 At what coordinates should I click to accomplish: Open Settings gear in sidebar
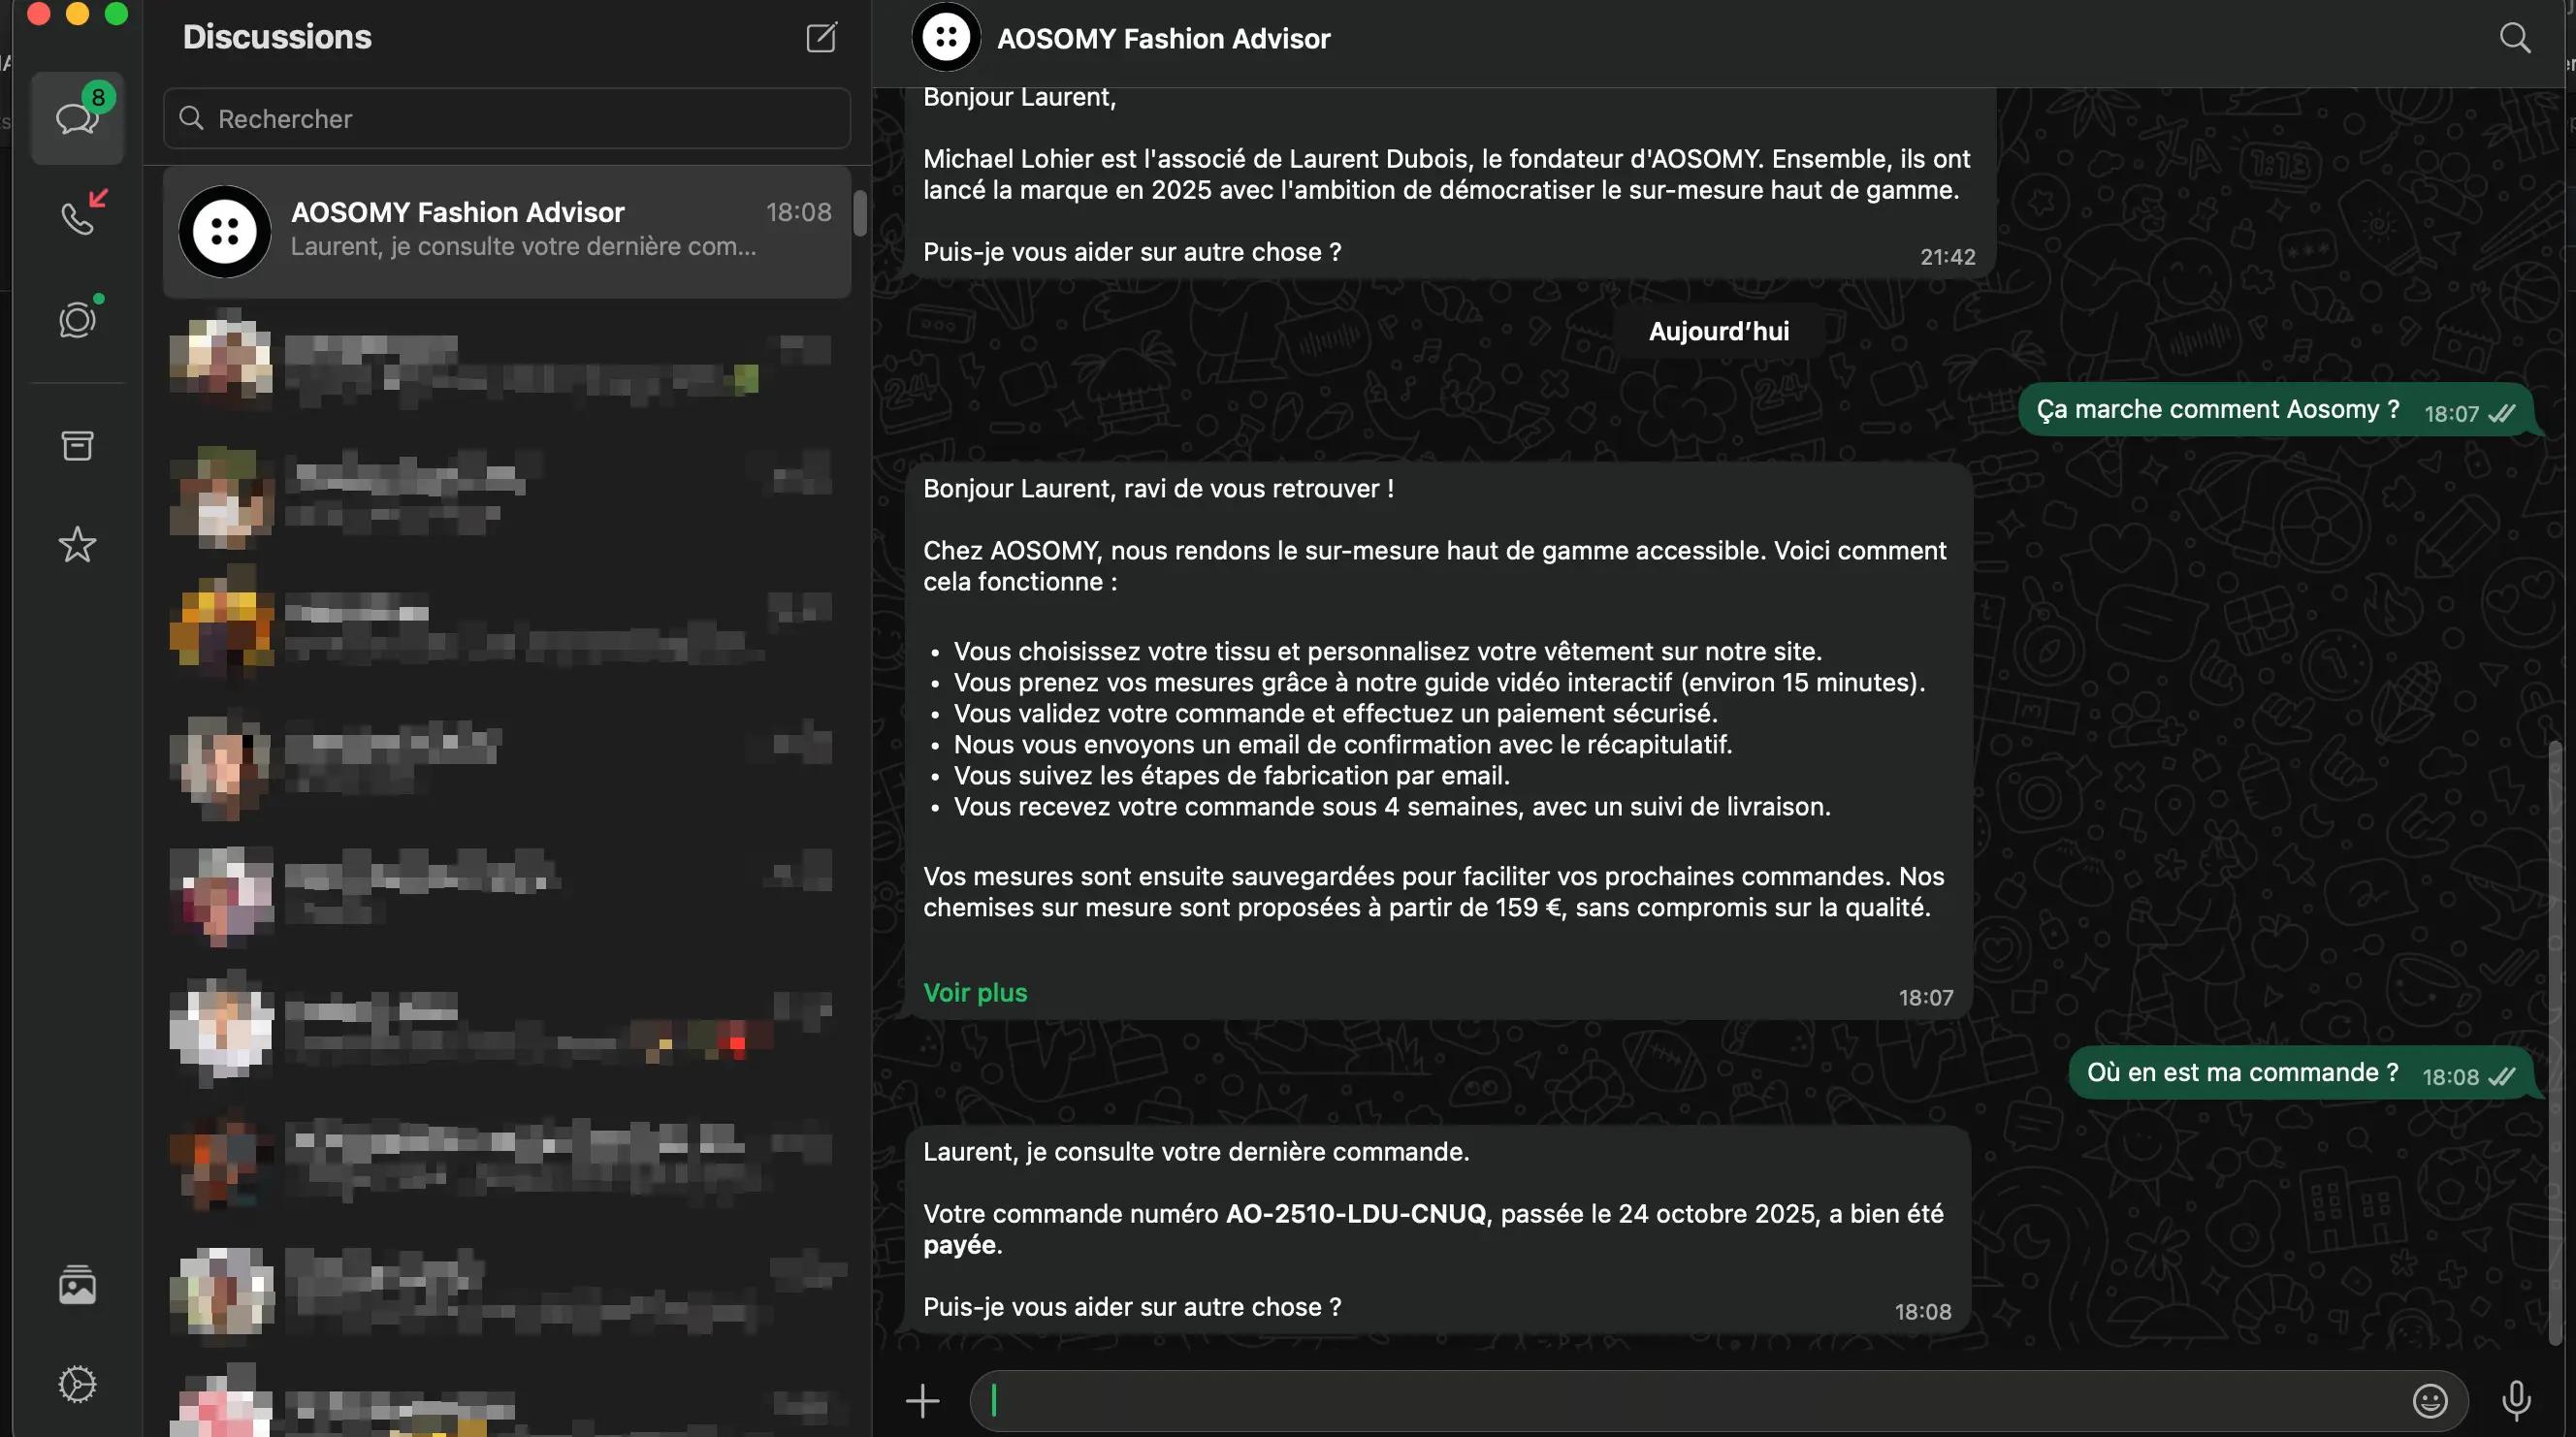click(x=77, y=1384)
